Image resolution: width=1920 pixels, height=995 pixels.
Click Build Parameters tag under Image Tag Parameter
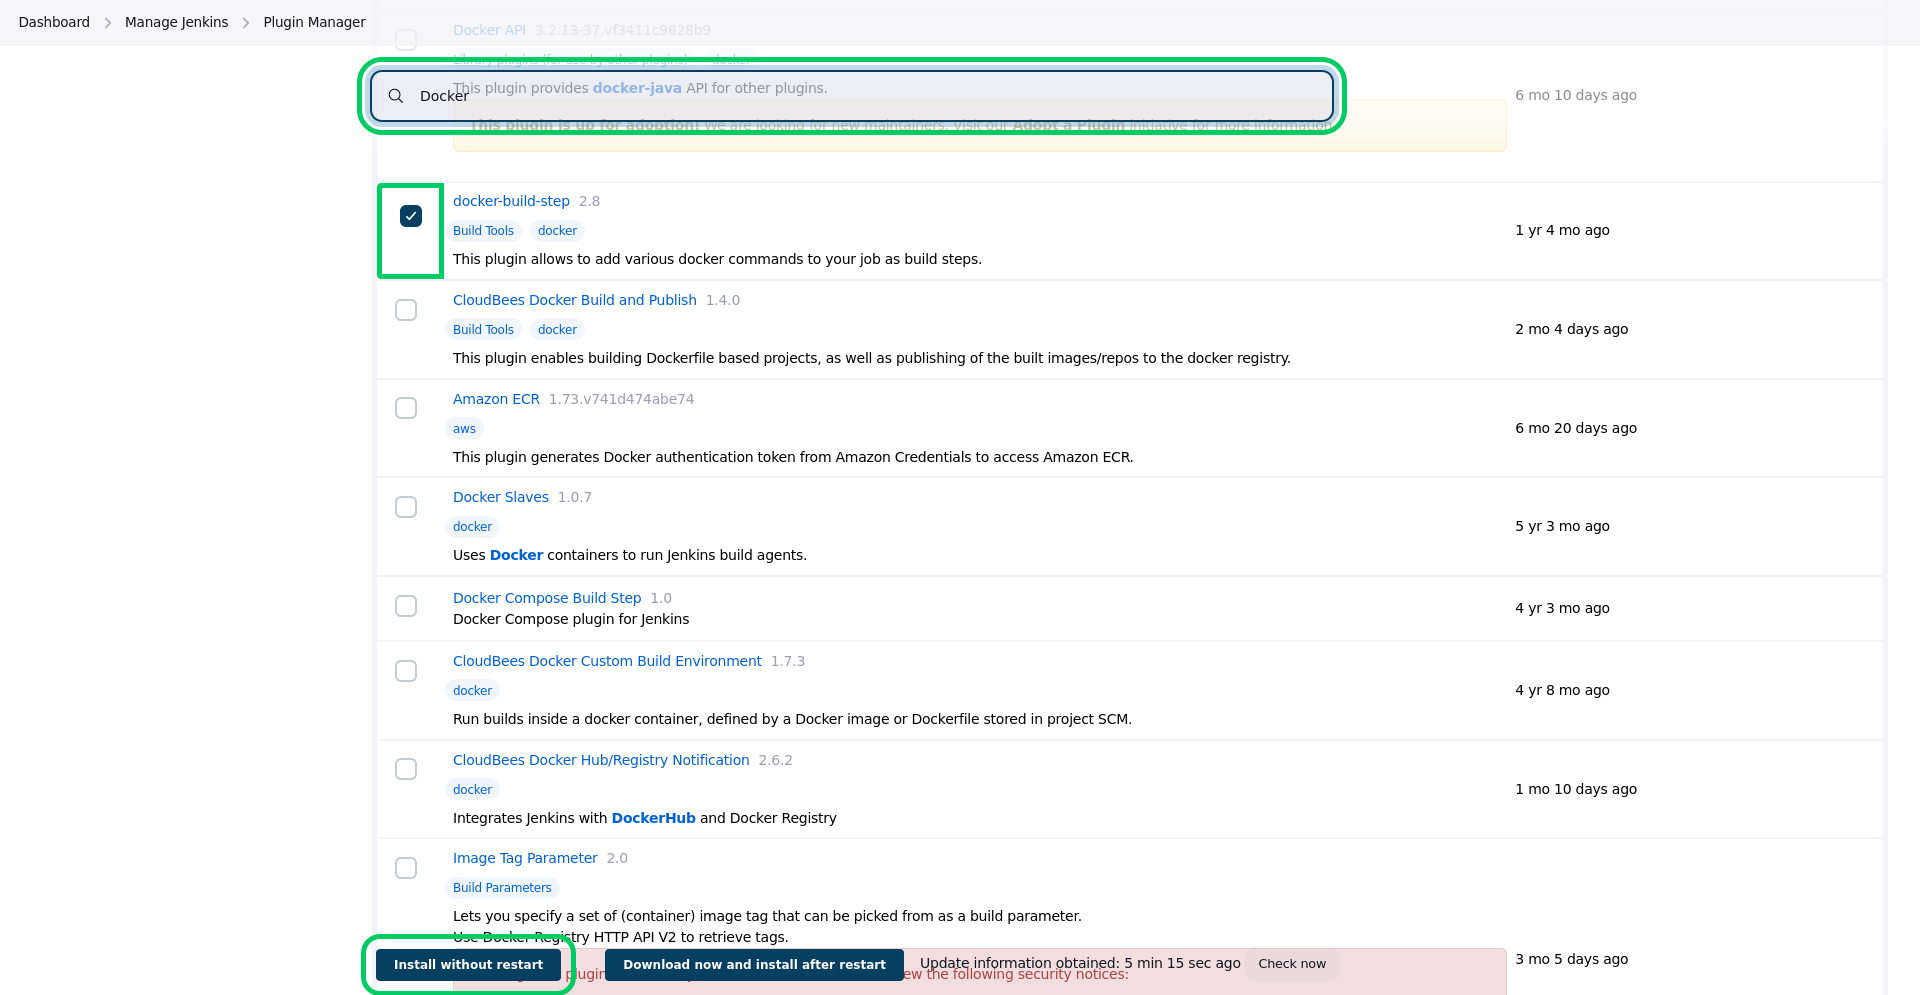pos(502,888)
